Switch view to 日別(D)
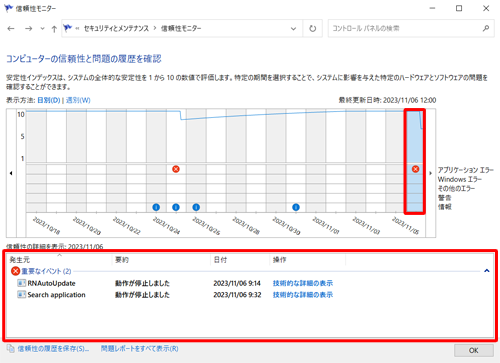This screenshot has width=500, height=363. pos(49,100)
